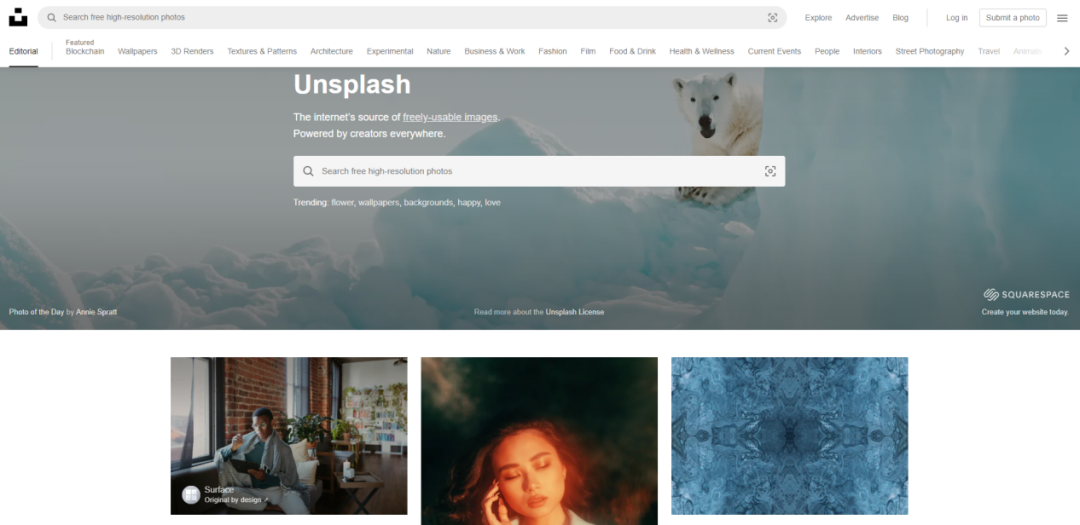Click Create your website today link
Image resolution: width=1080 pixels, height=525 pixels.
pos(1025,312)
